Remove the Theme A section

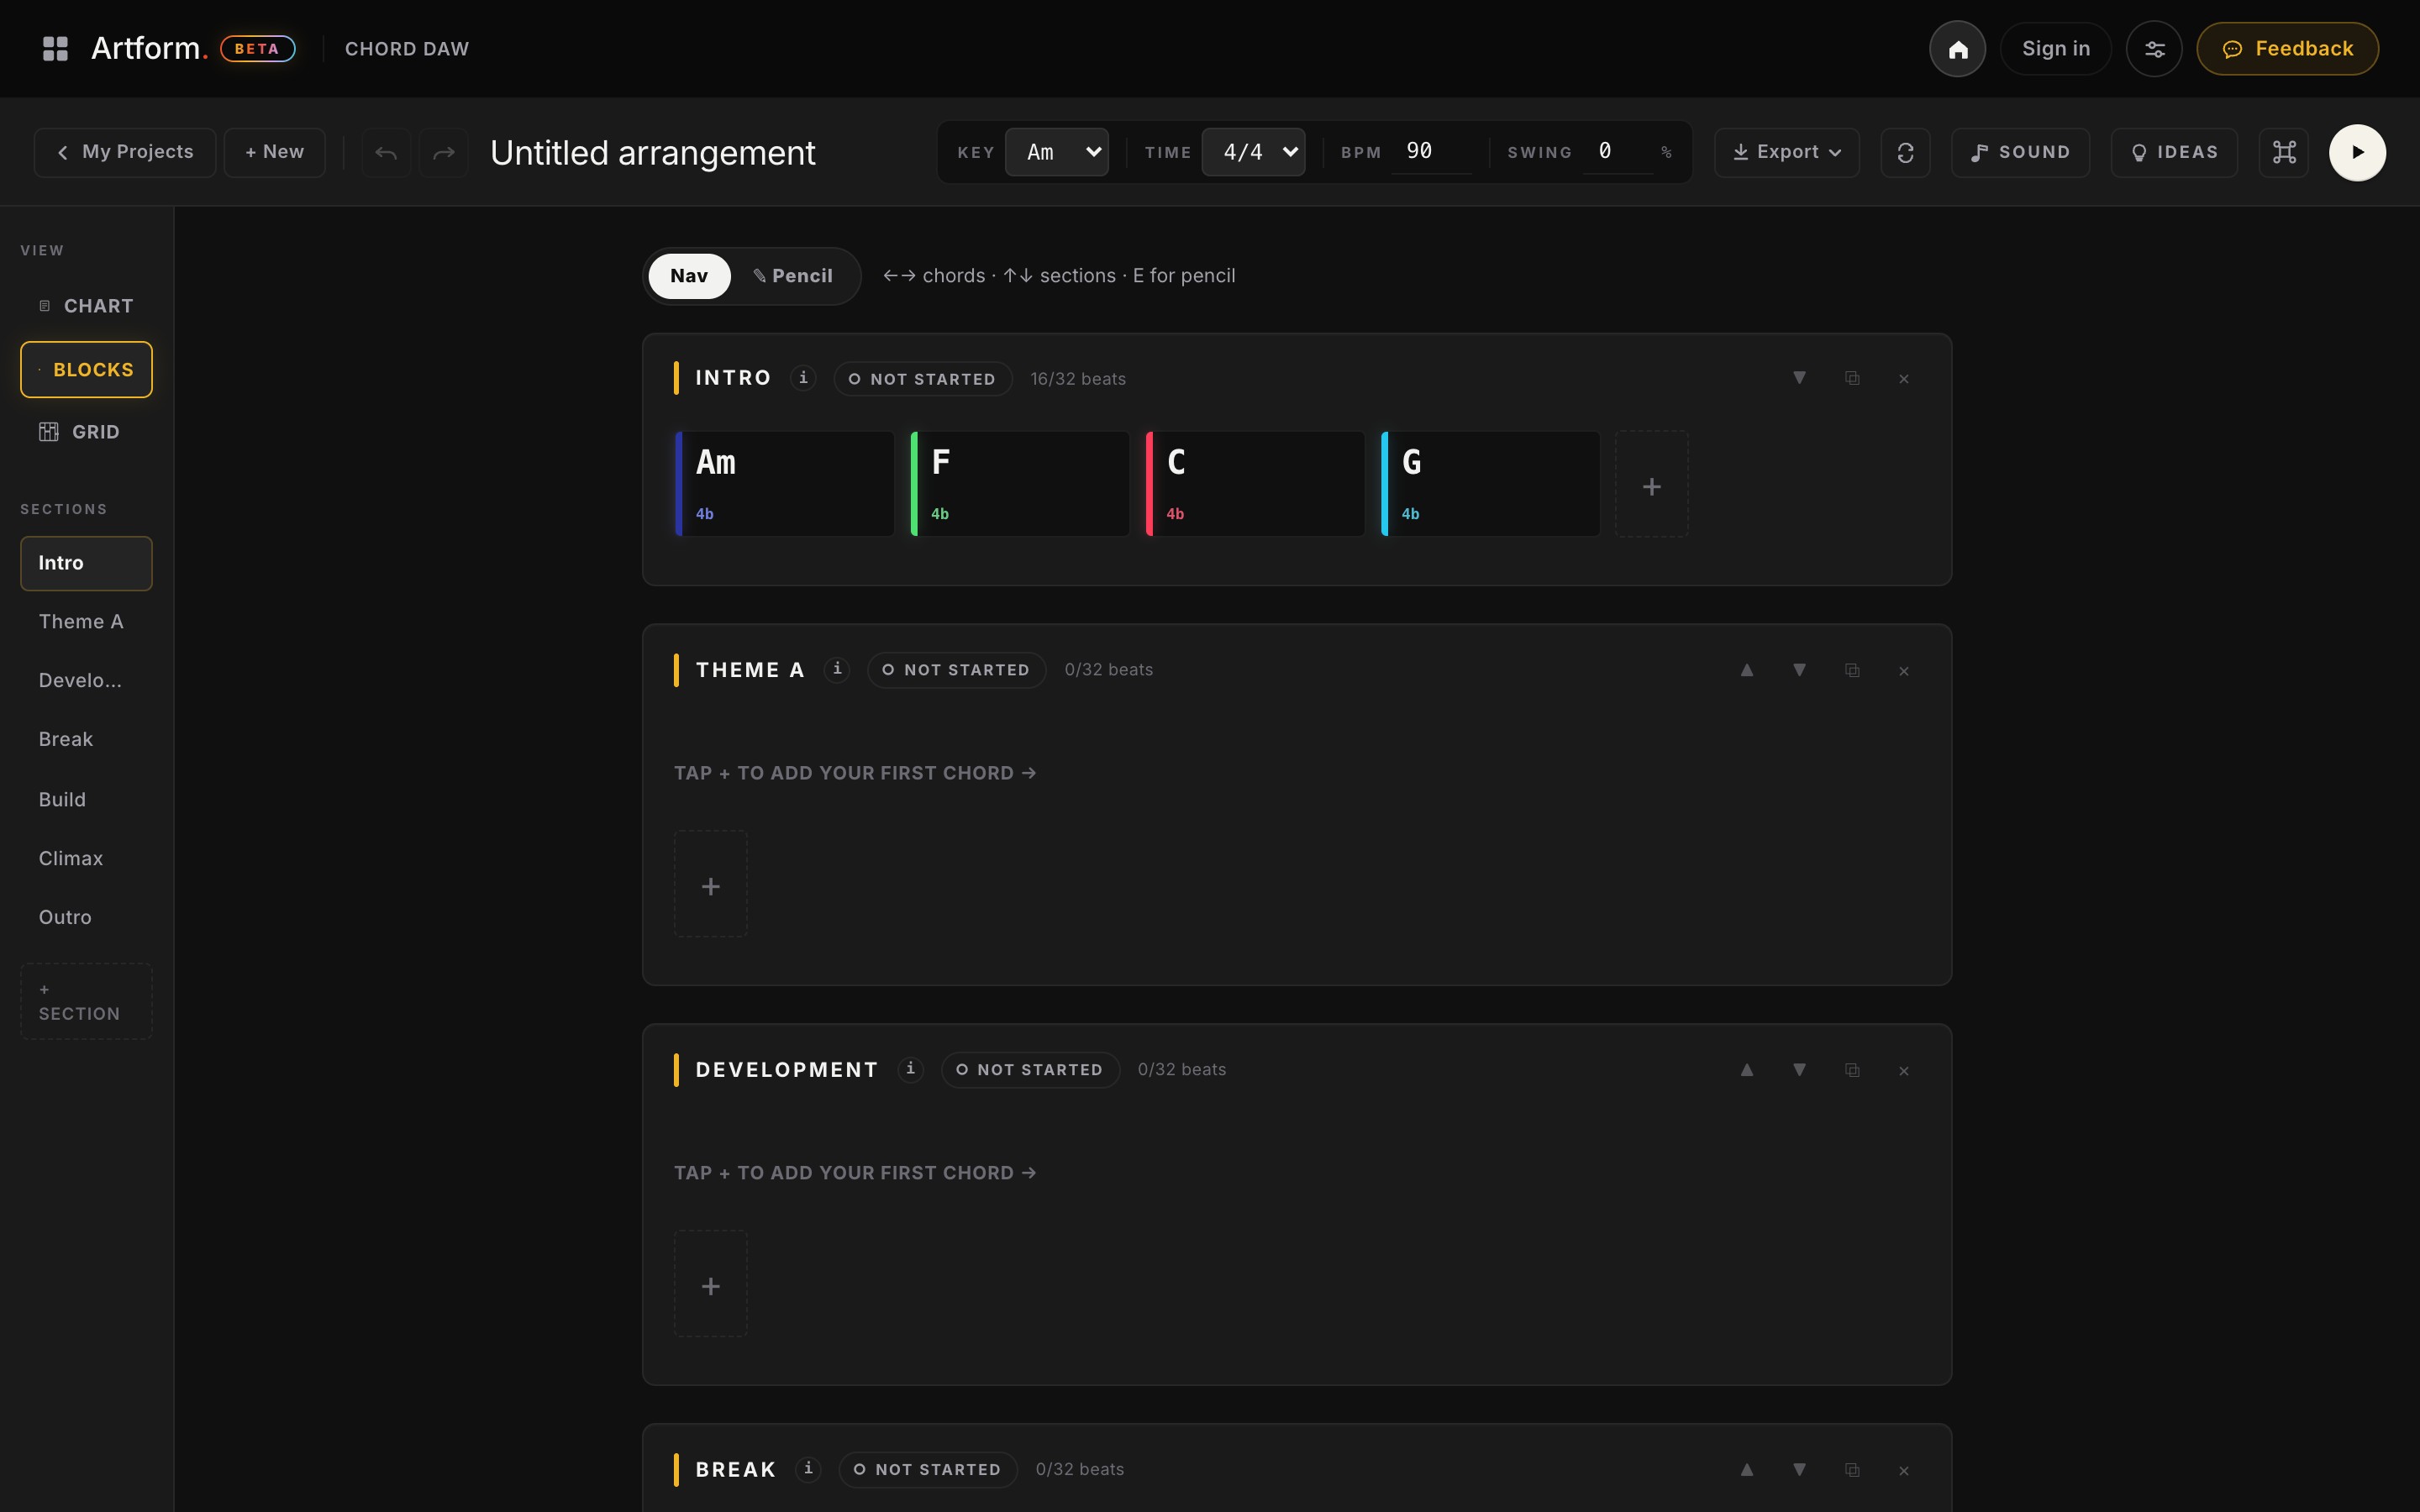click(1904, 670)
